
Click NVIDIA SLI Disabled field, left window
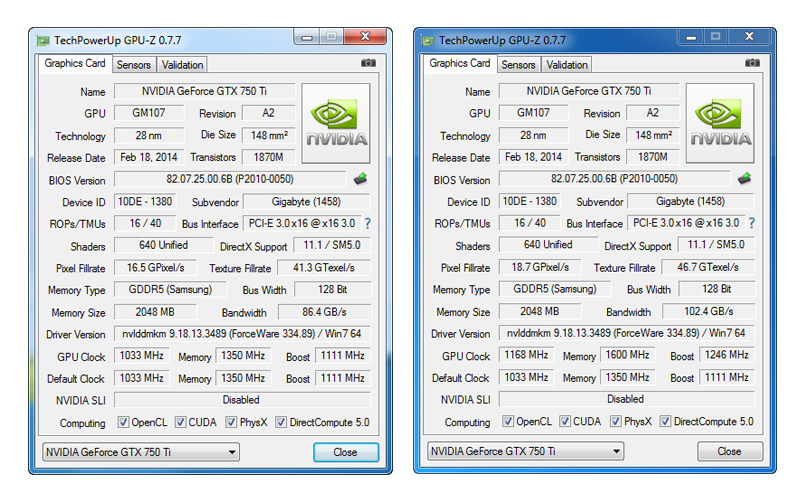pyautogui.click(x=242, y=400)
